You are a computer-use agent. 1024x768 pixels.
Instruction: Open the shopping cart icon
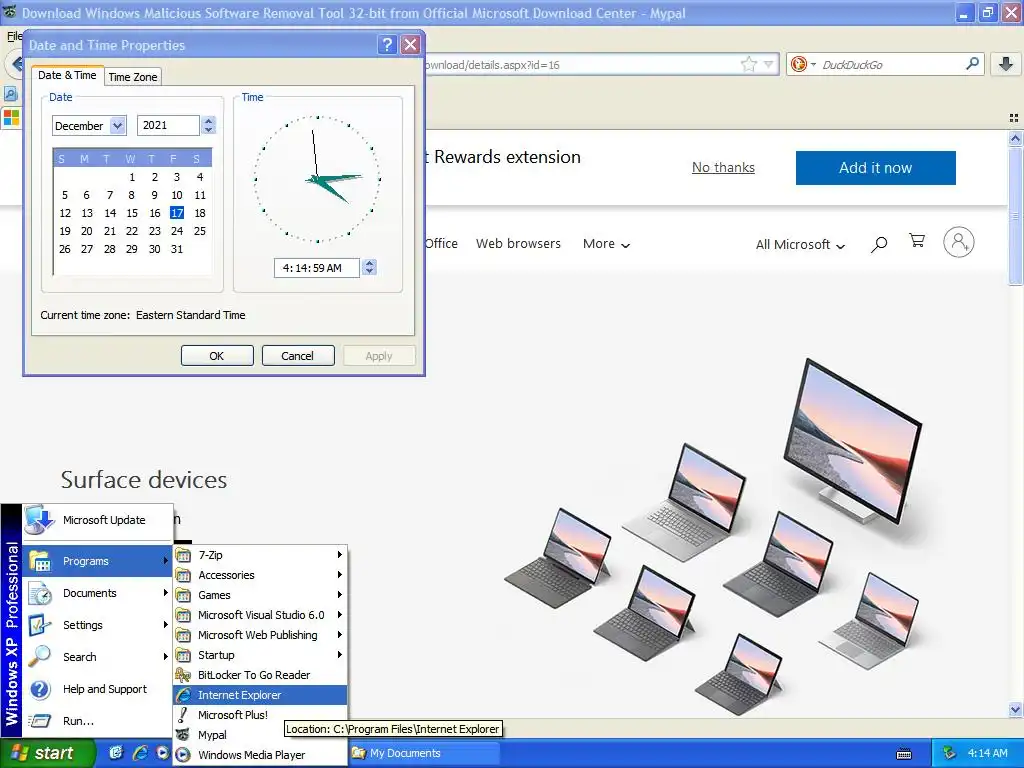pos(917,241)
